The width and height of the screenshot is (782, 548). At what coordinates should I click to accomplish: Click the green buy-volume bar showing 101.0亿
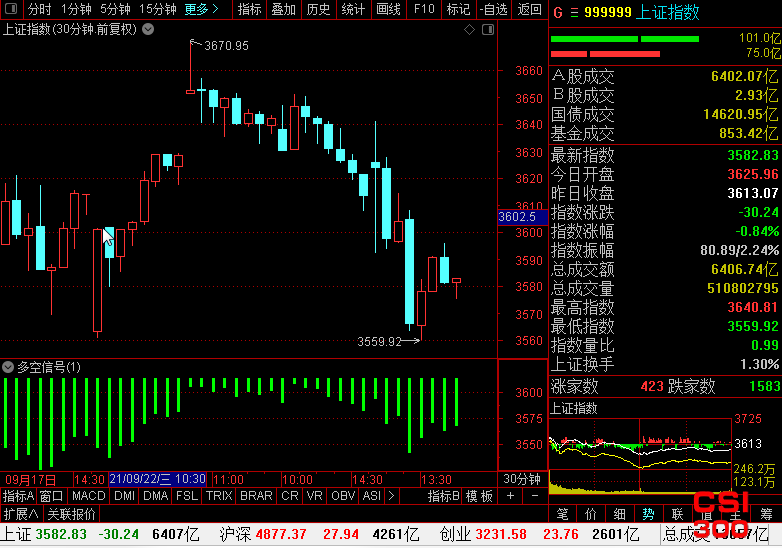[x=624, y=39]
